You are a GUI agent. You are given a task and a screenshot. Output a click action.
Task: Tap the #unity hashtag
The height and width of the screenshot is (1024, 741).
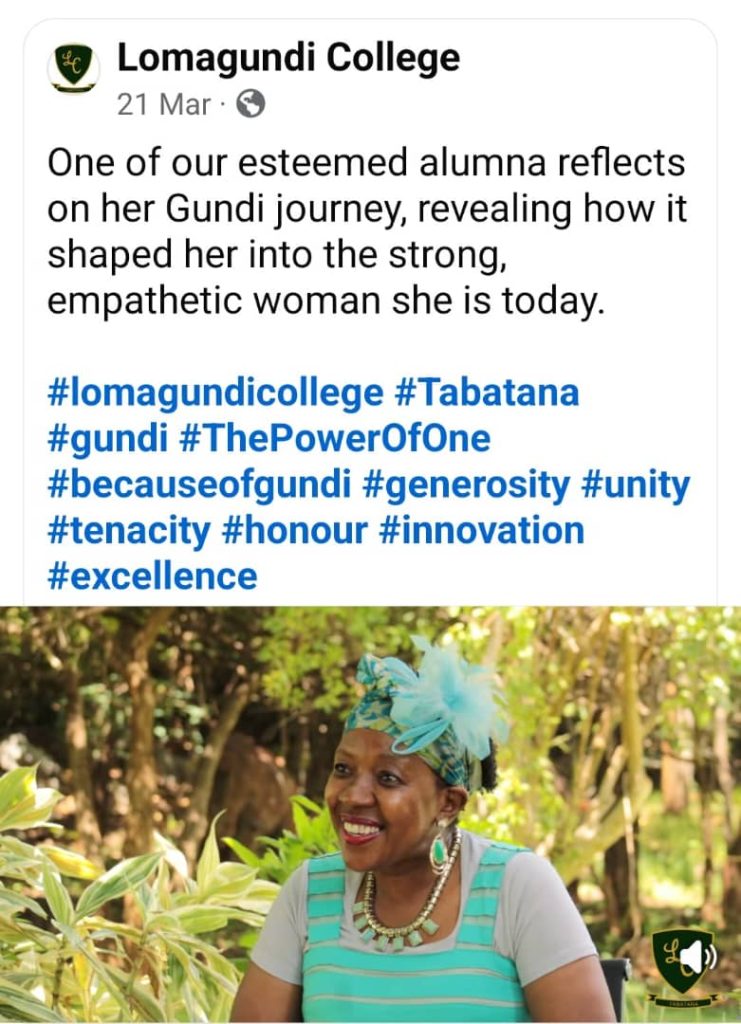pyautogui.click(x=635, y=485)
